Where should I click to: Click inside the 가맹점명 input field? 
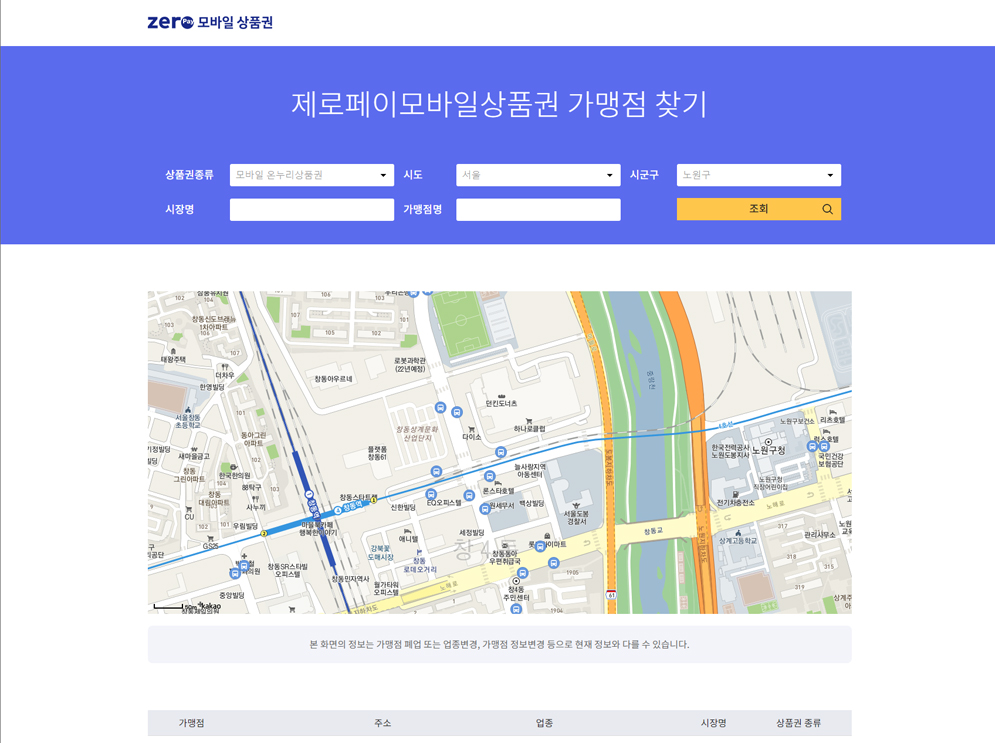coord(538,209)
